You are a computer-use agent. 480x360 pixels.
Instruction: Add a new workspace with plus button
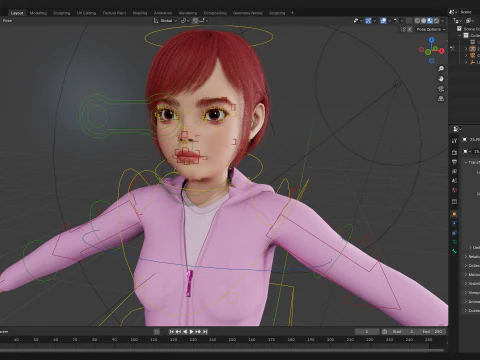292,13
